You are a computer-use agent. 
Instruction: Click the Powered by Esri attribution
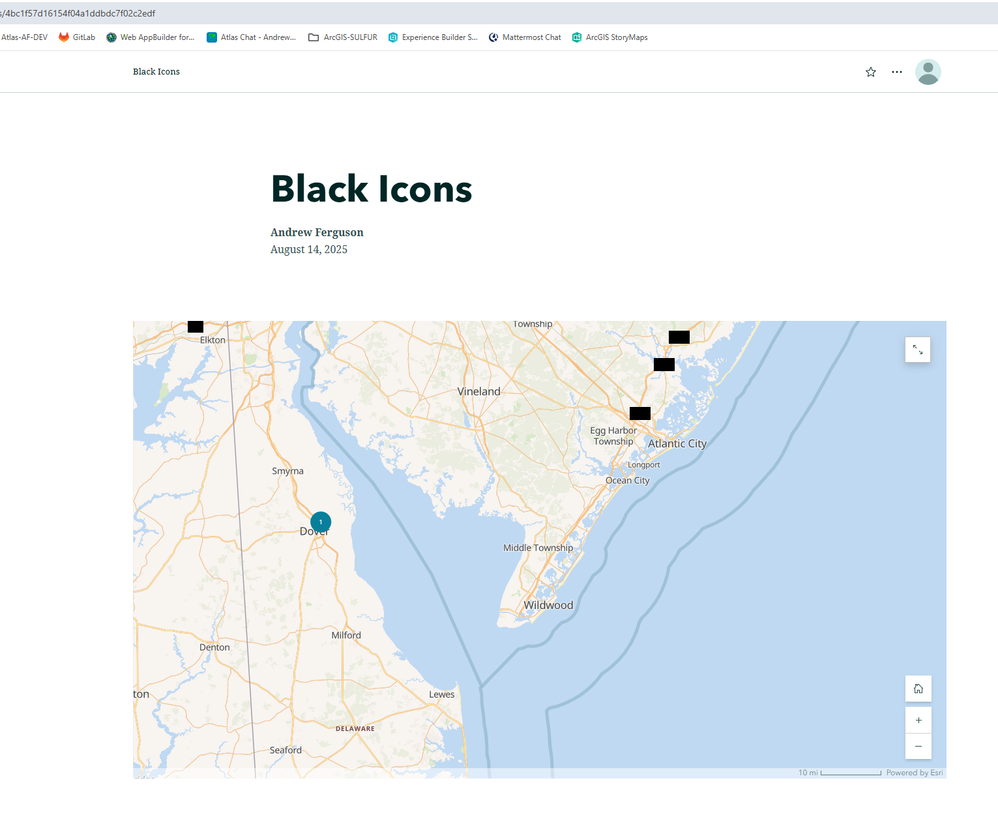(914, 773)
